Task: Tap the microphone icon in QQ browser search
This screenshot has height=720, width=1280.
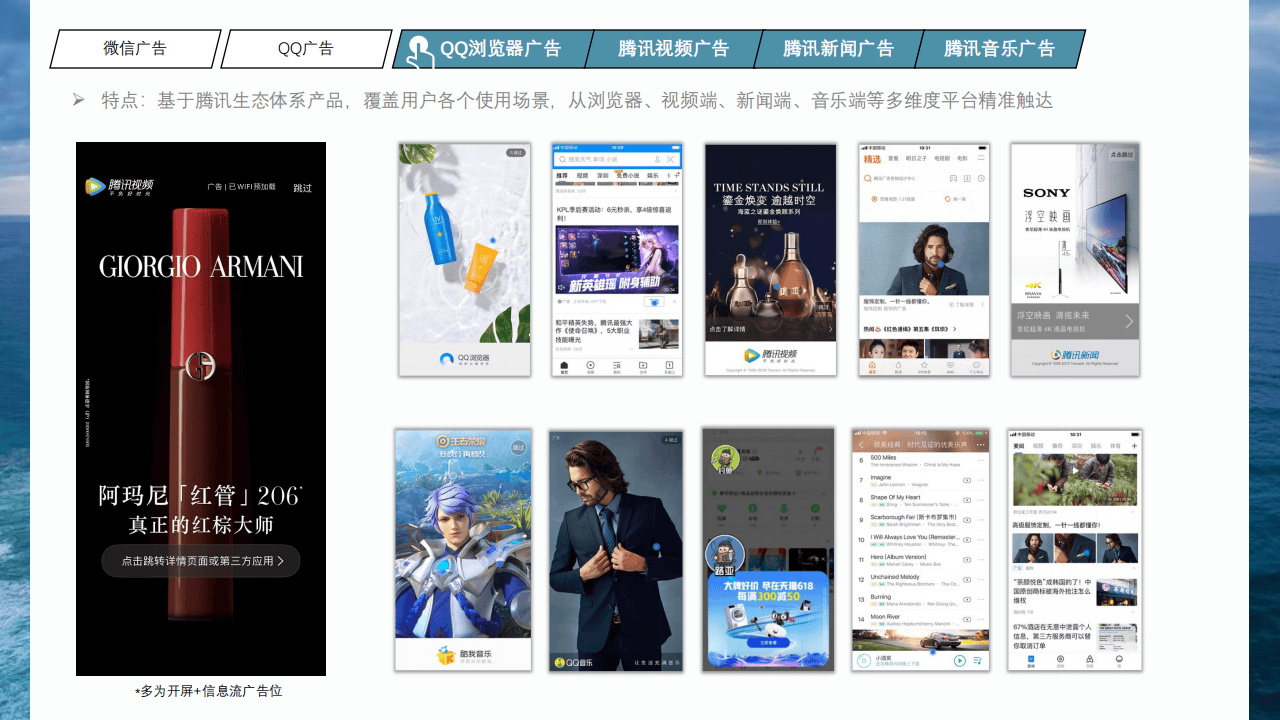Action: [x=657, y=159]
